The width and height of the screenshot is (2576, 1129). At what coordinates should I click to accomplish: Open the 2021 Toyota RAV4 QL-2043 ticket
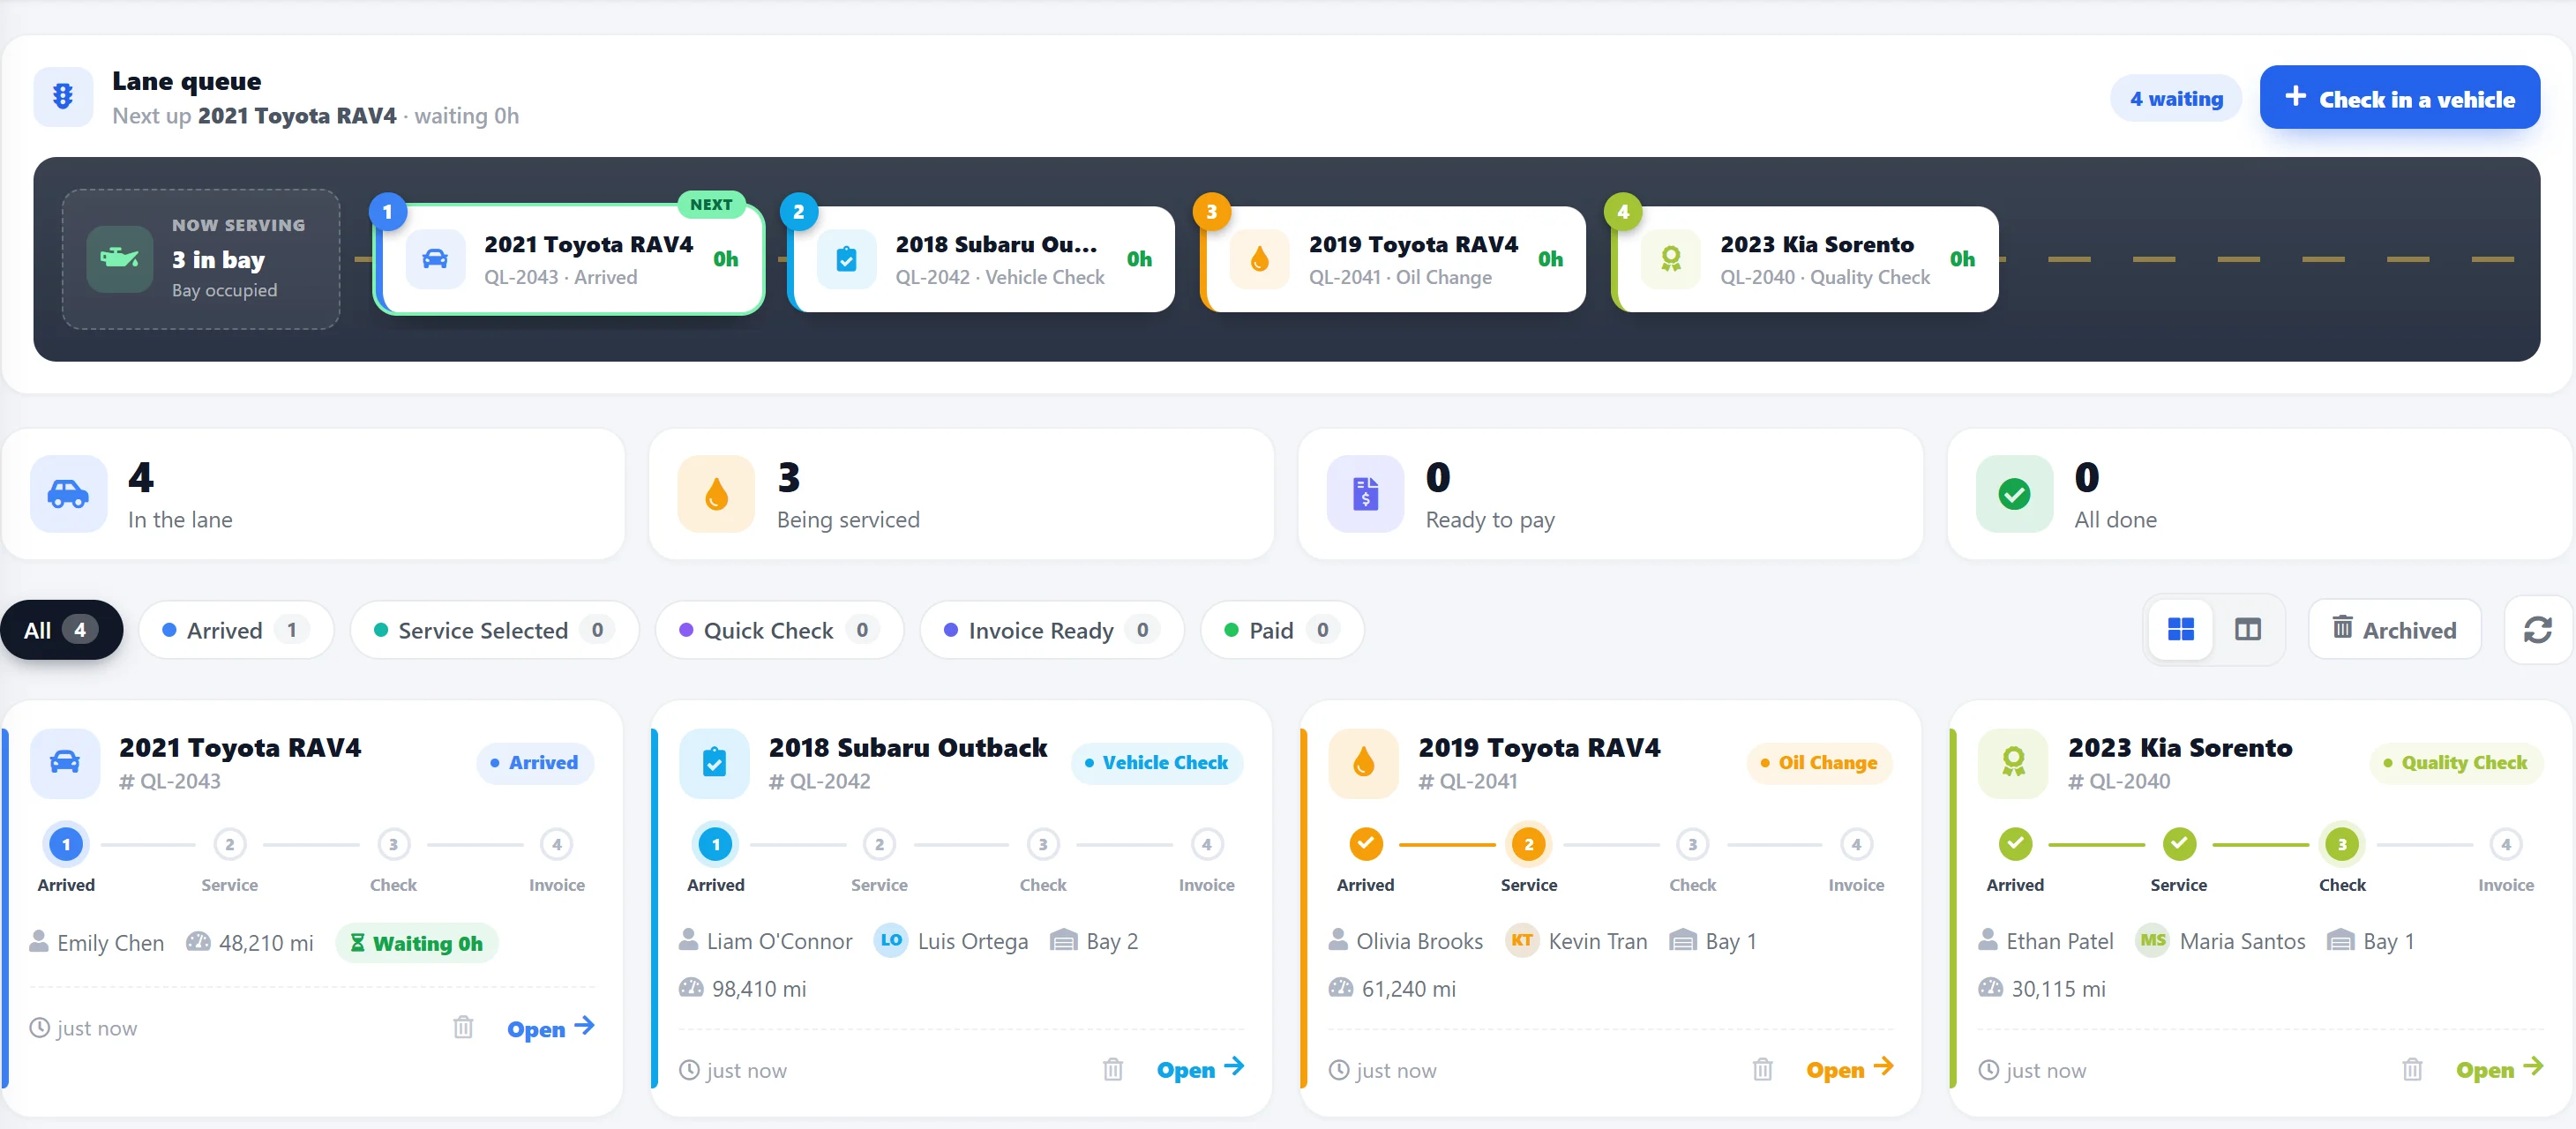[x=551, y=1028]
